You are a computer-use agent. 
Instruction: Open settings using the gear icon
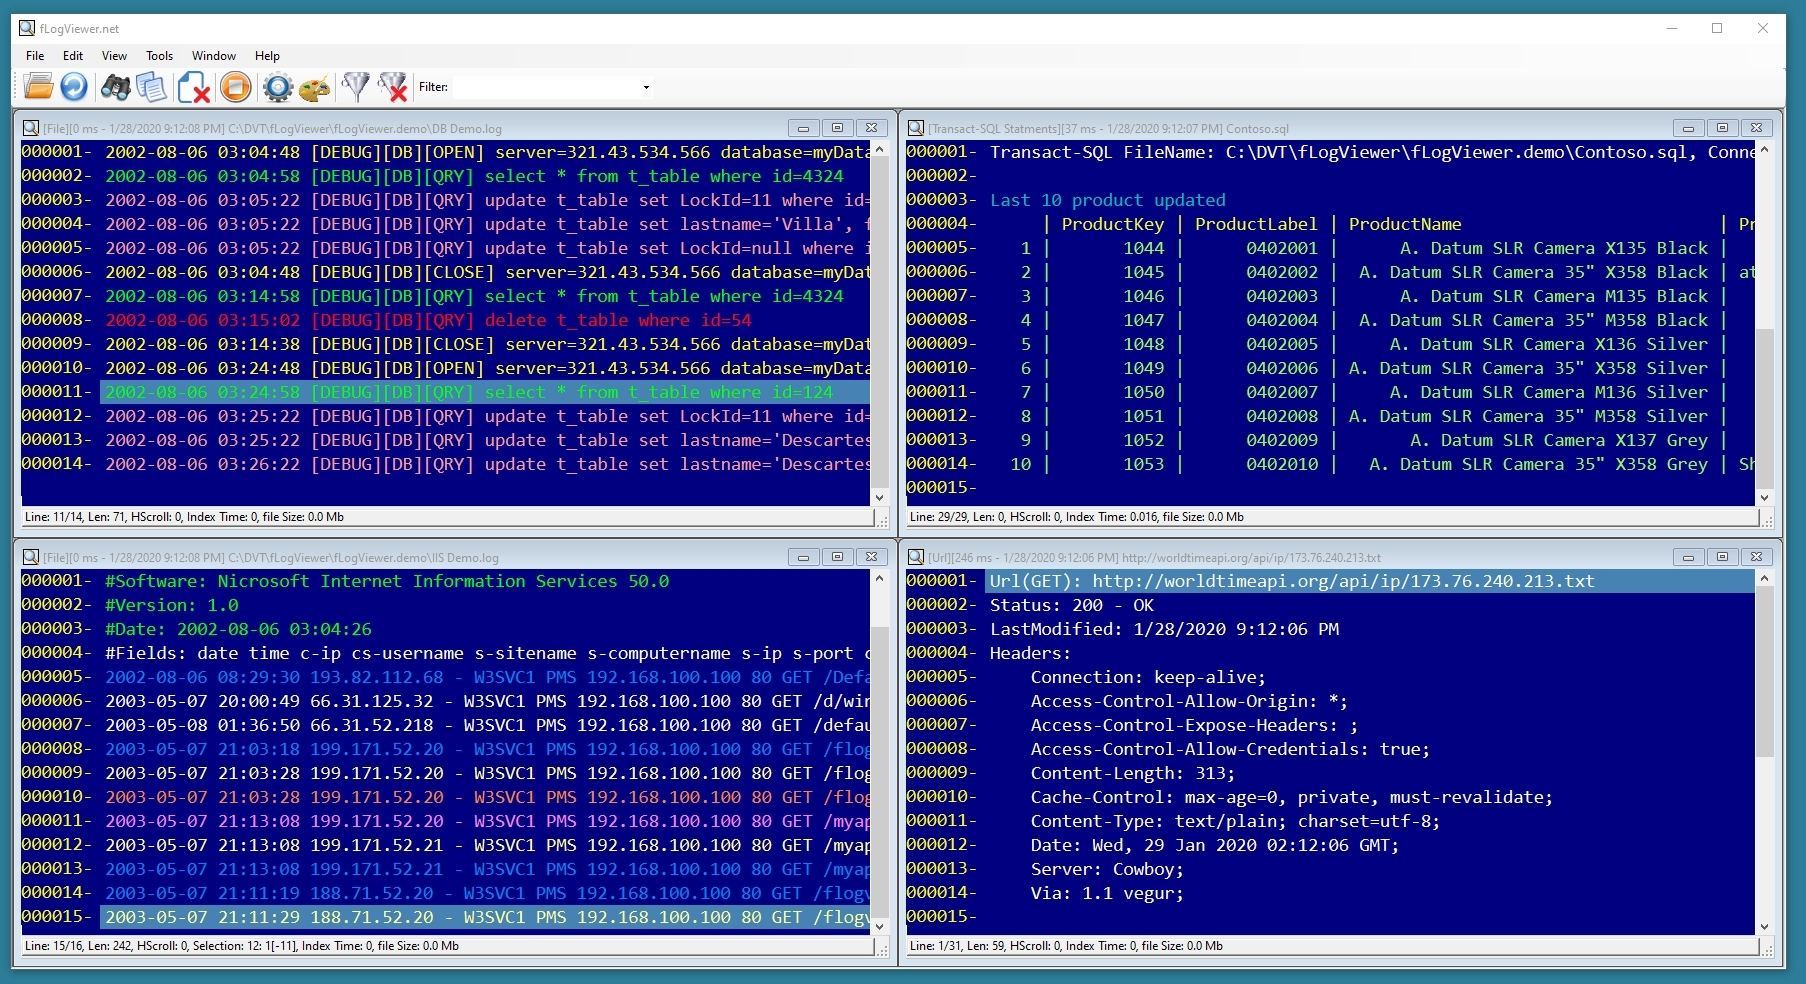pyautogui.click(x=276, y=88)
